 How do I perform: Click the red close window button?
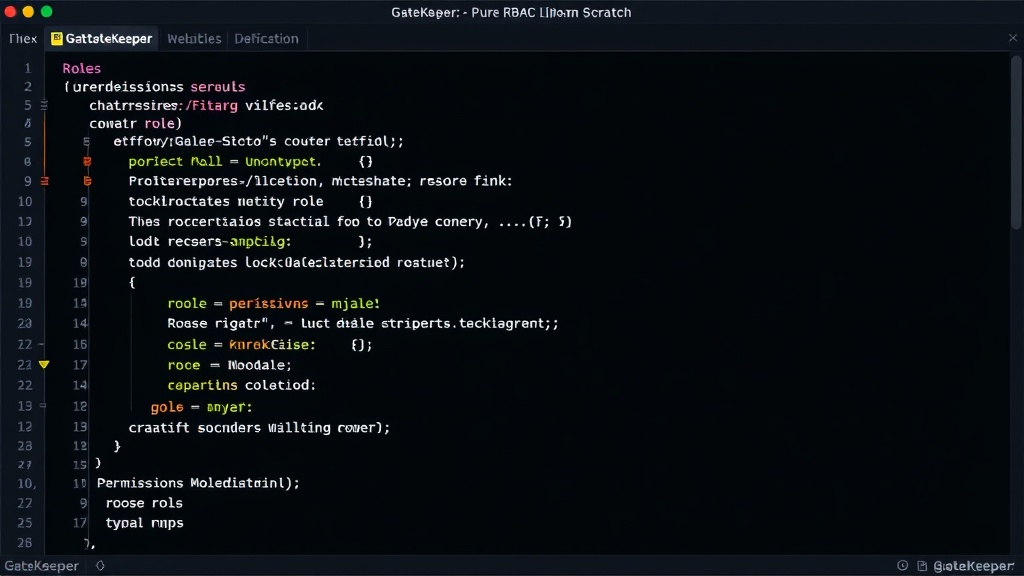[10, 12]
